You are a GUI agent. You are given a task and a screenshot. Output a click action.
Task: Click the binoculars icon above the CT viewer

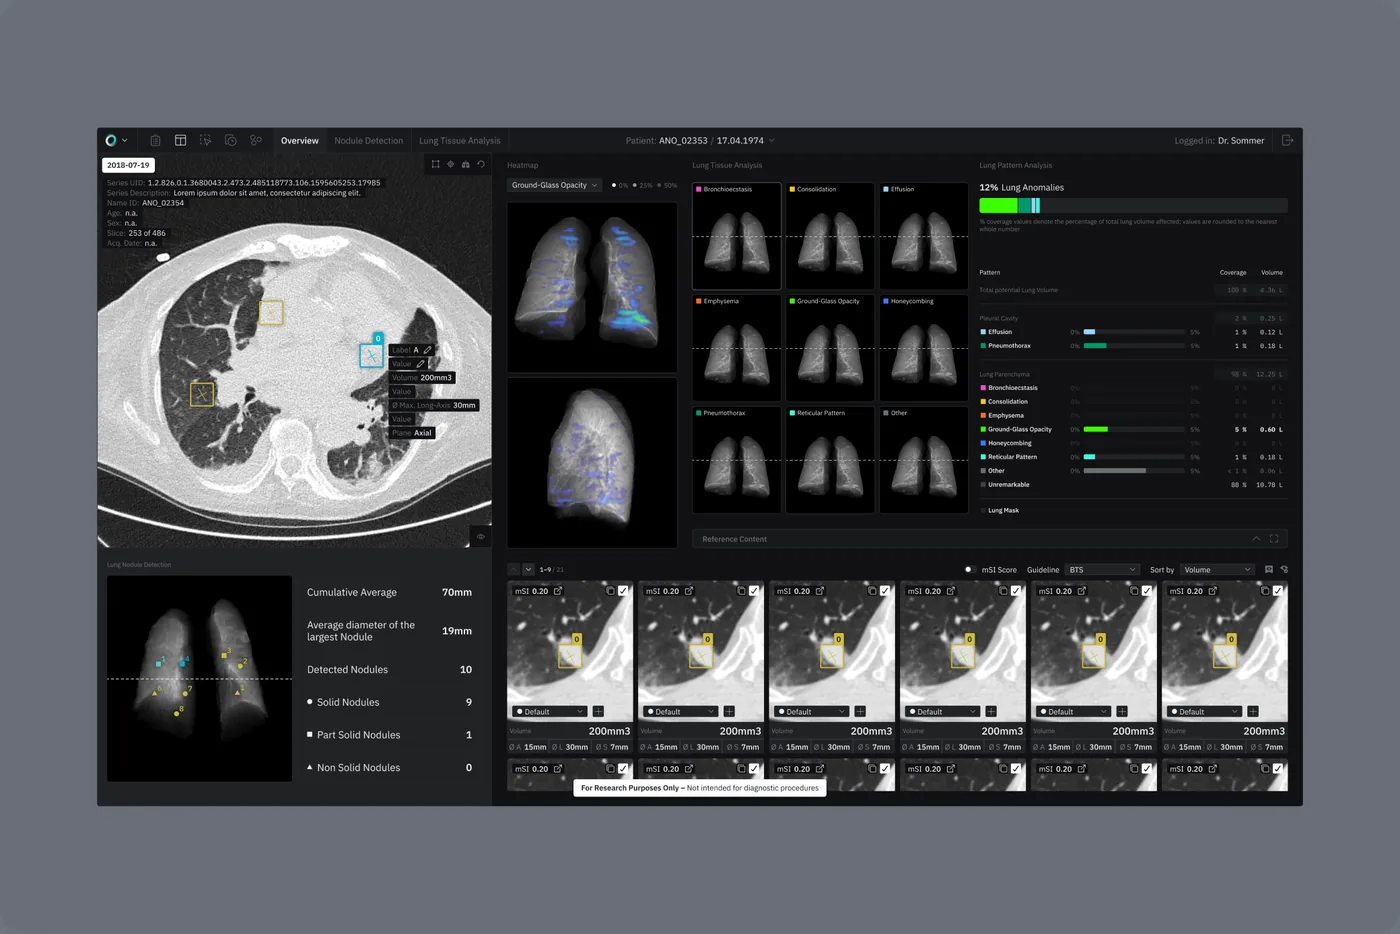click(x=465, y=164)
